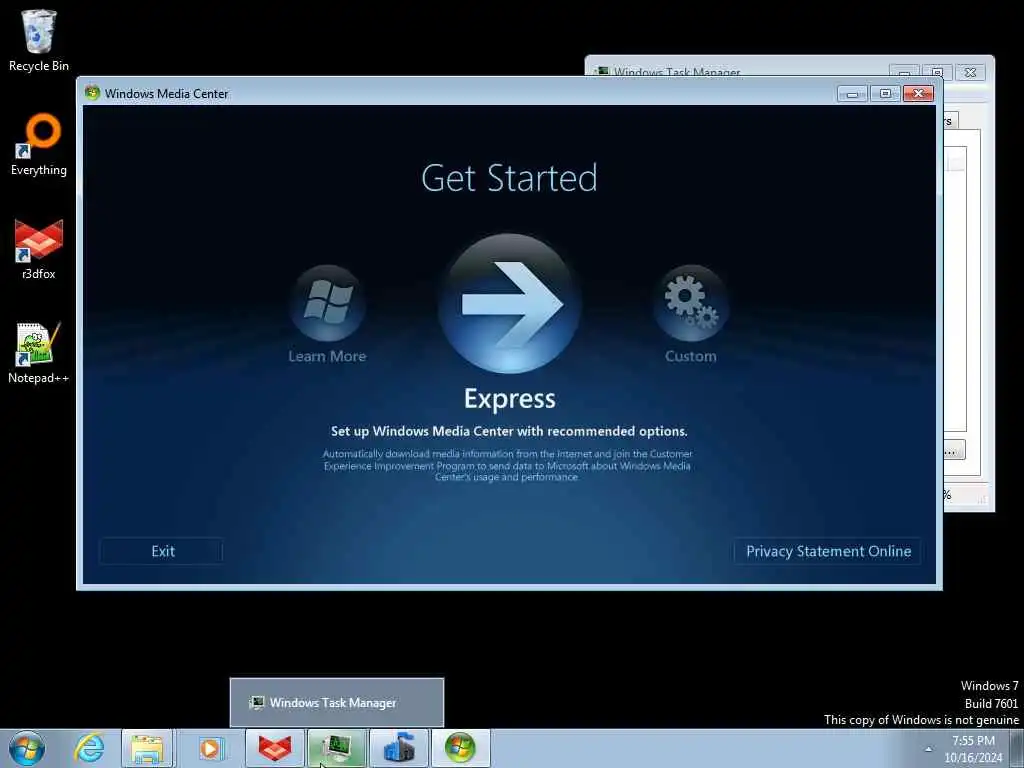This screenshot has height=768, width=1024.
Task: Click the Learn More label
Action: tap(327, 356)
